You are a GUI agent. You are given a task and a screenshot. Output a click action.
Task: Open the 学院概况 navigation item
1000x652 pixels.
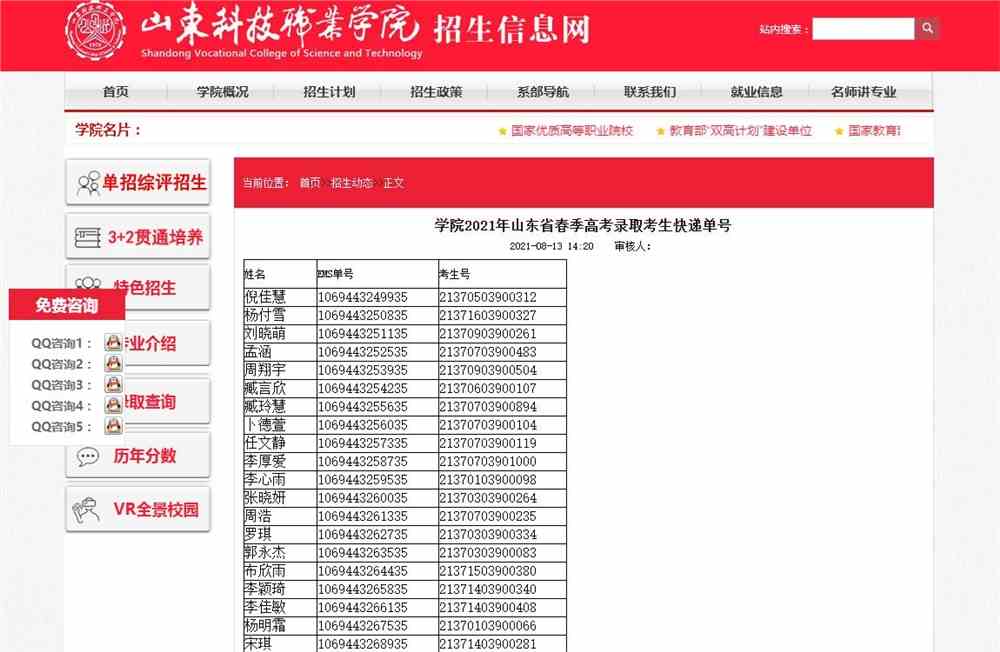click(222, 92)
